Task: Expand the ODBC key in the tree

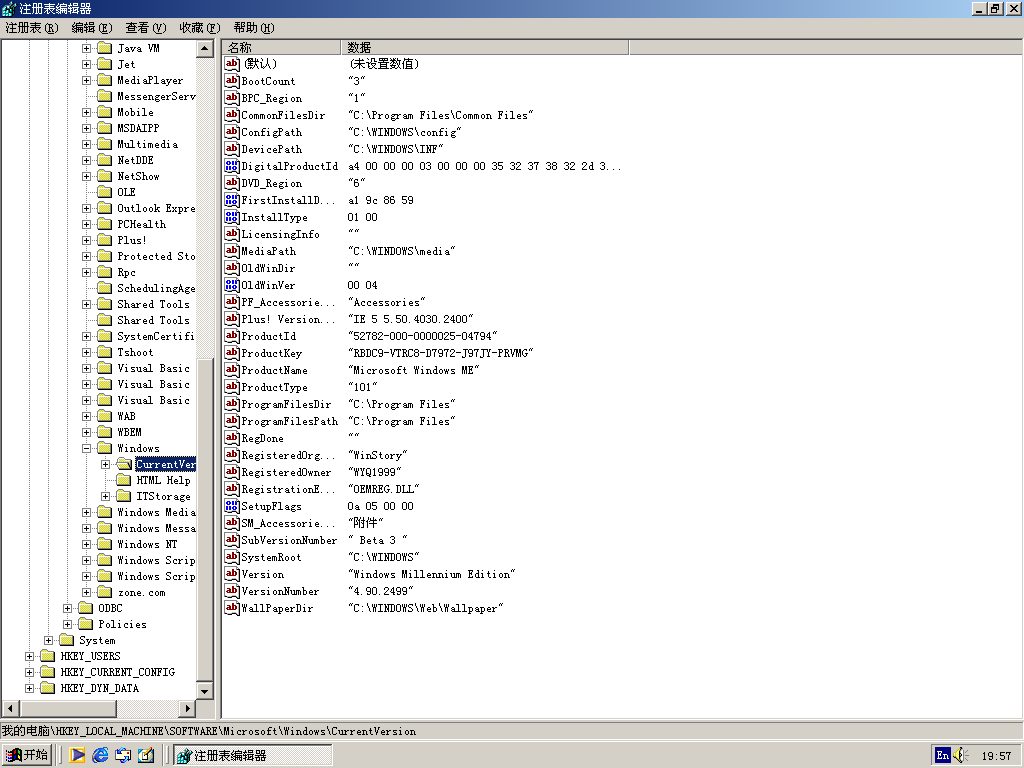Action: point(68,608)
